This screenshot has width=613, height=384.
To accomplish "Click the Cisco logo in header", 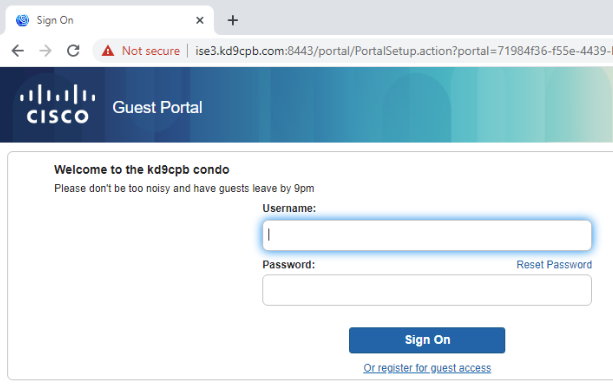I will tap(58, 104).
